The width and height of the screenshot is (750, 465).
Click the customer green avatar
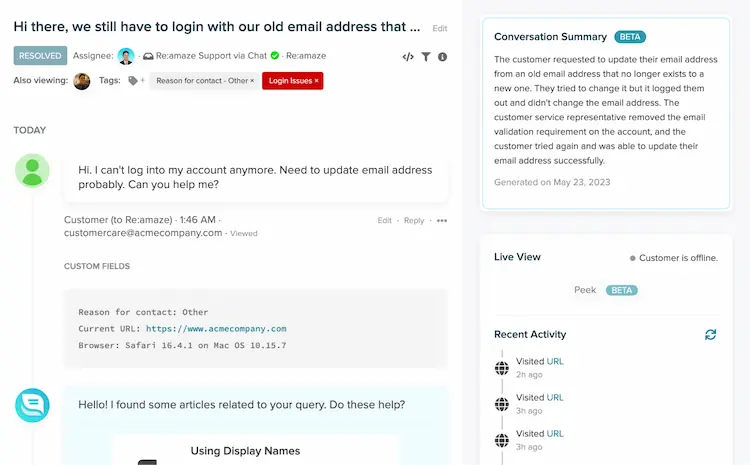(32, 171)
